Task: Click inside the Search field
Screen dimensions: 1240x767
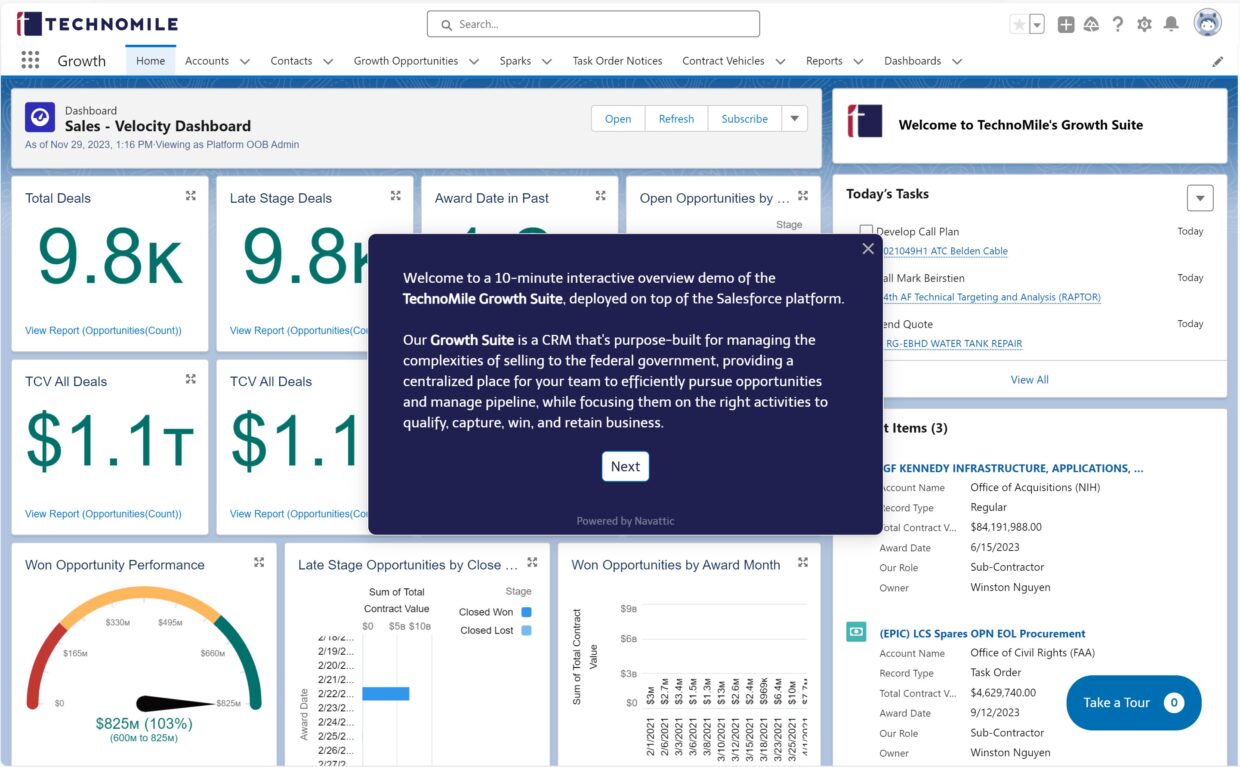Action: (594, 24)
